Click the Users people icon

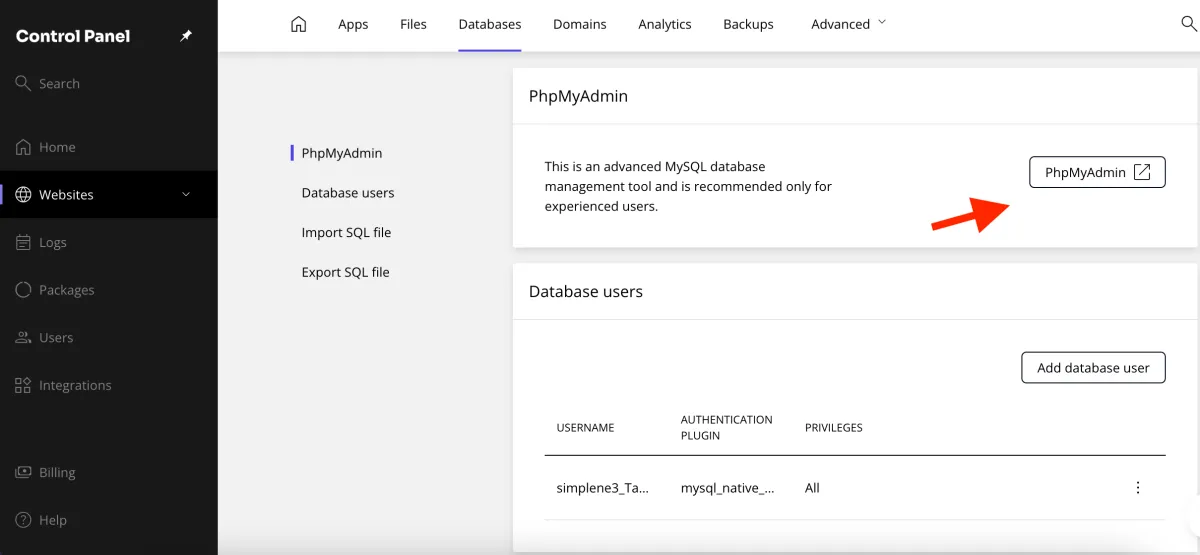tap(23, 338)
